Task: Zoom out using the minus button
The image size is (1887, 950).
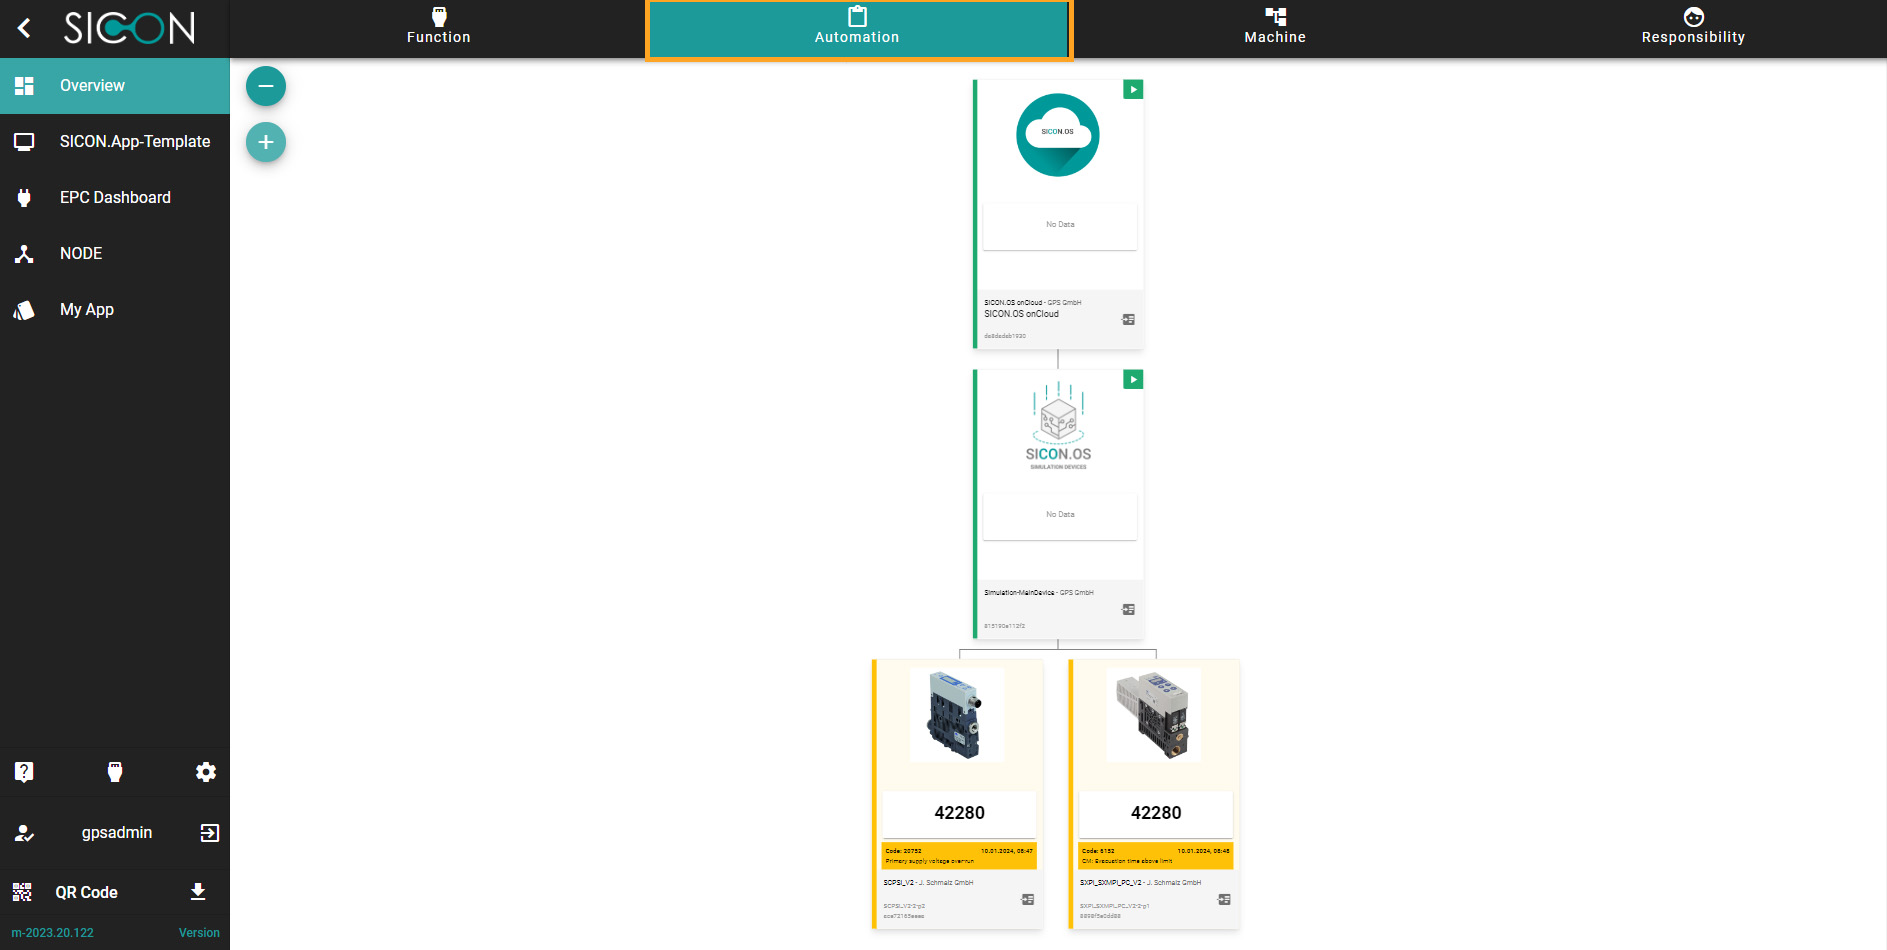Action: tap(266, 86)
